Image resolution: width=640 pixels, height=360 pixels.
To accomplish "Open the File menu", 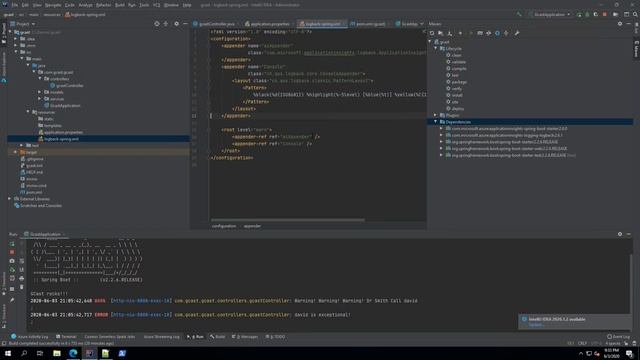I will 15,5.
